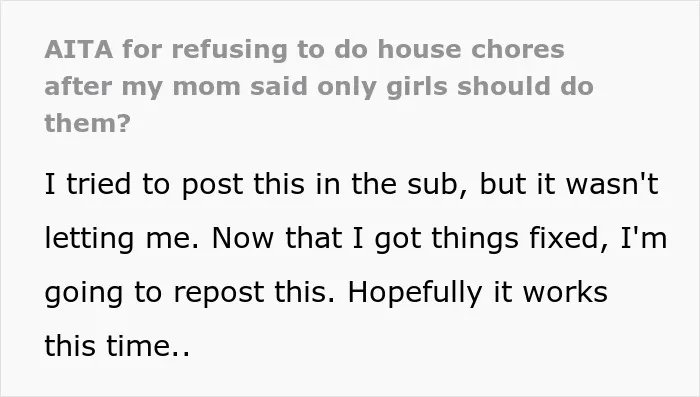The image size is (700, 397).
Task: Click the word "refusing" in the title
Action: point(229,50)
